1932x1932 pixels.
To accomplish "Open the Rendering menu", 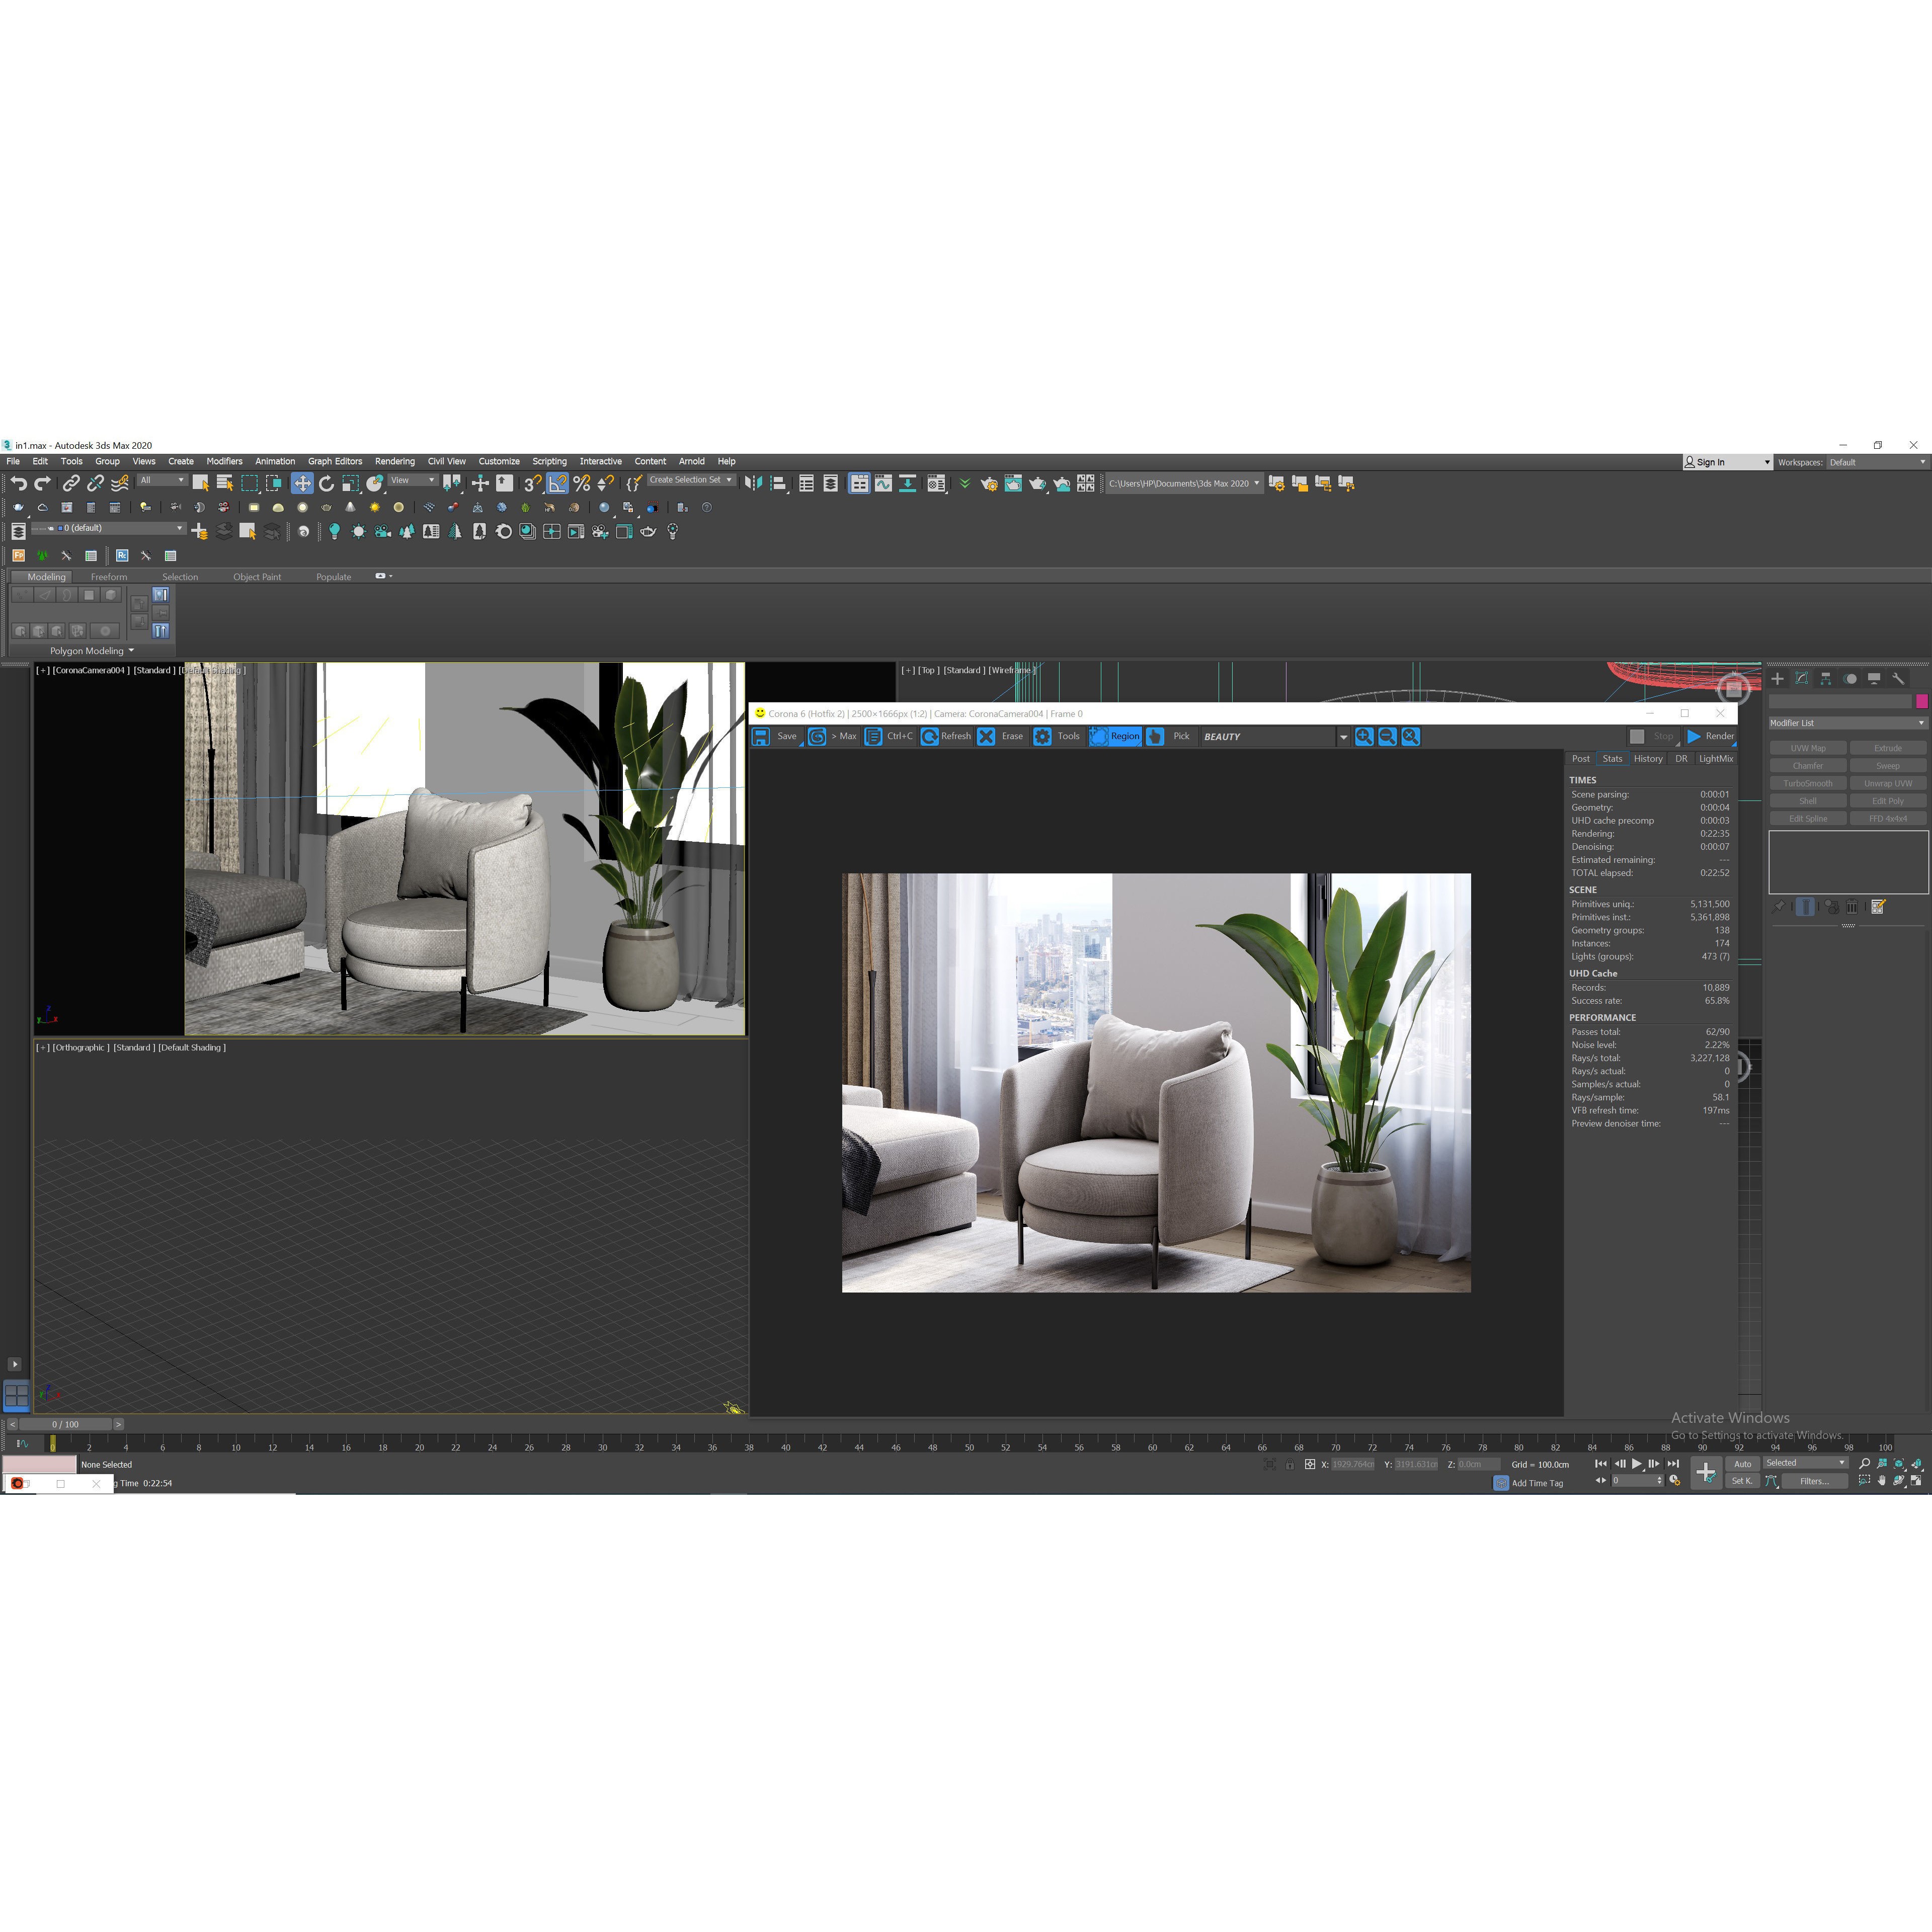I will tap(395, 461).
